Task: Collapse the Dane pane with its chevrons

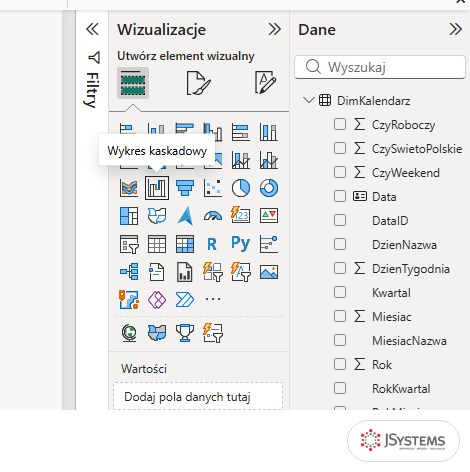Action: (x=456, y=29)
